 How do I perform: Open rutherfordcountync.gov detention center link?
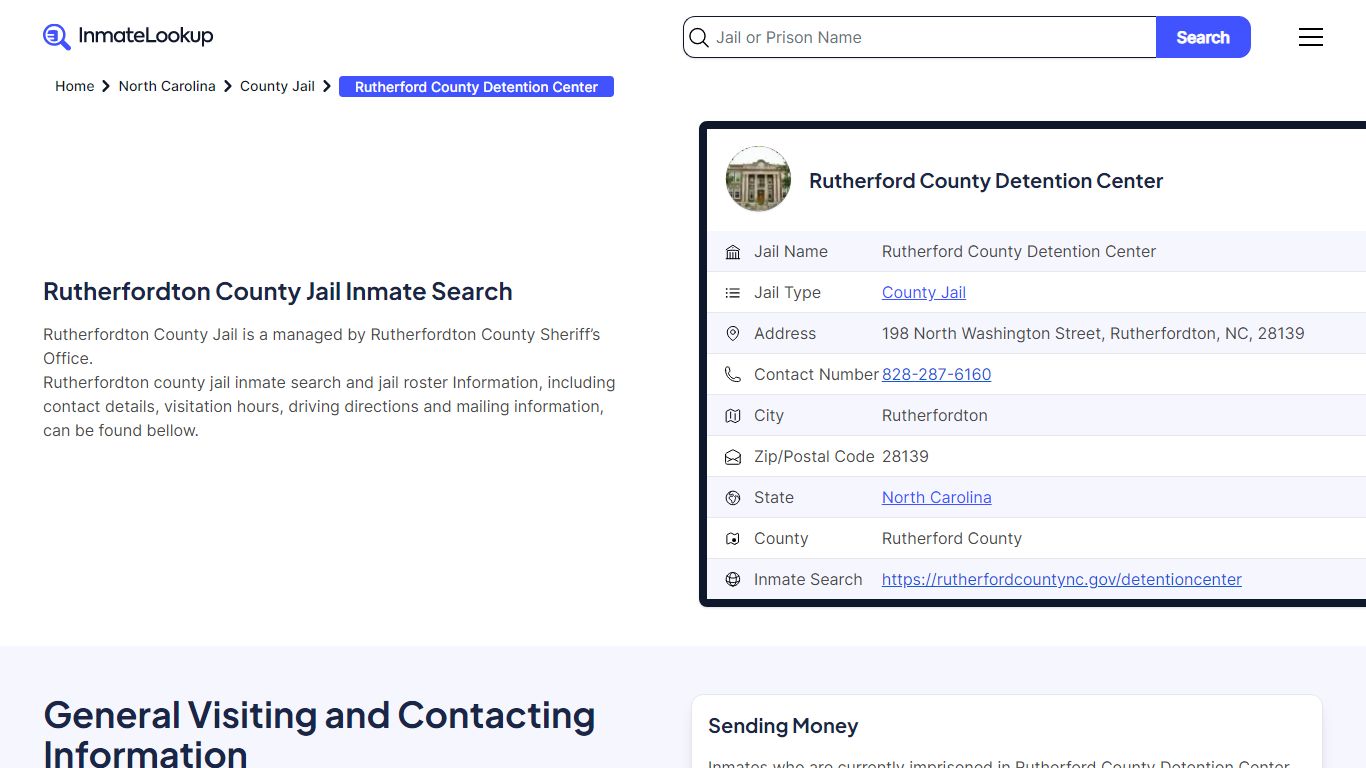[x=1061, y=579]
